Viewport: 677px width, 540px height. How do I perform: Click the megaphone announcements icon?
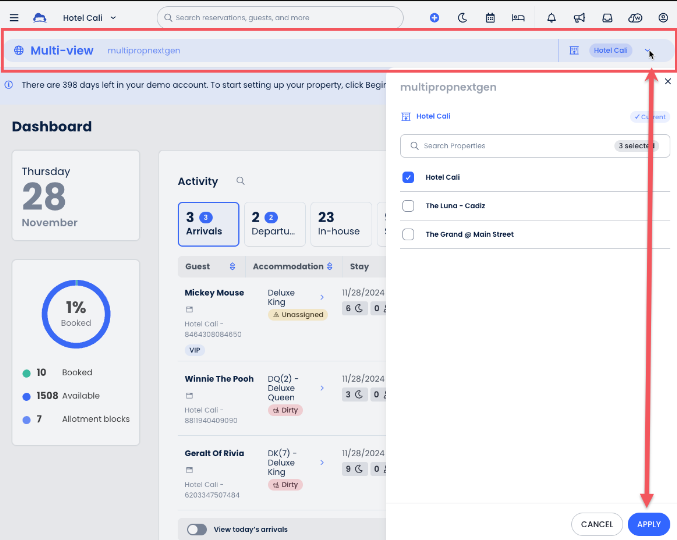point(579,18)
